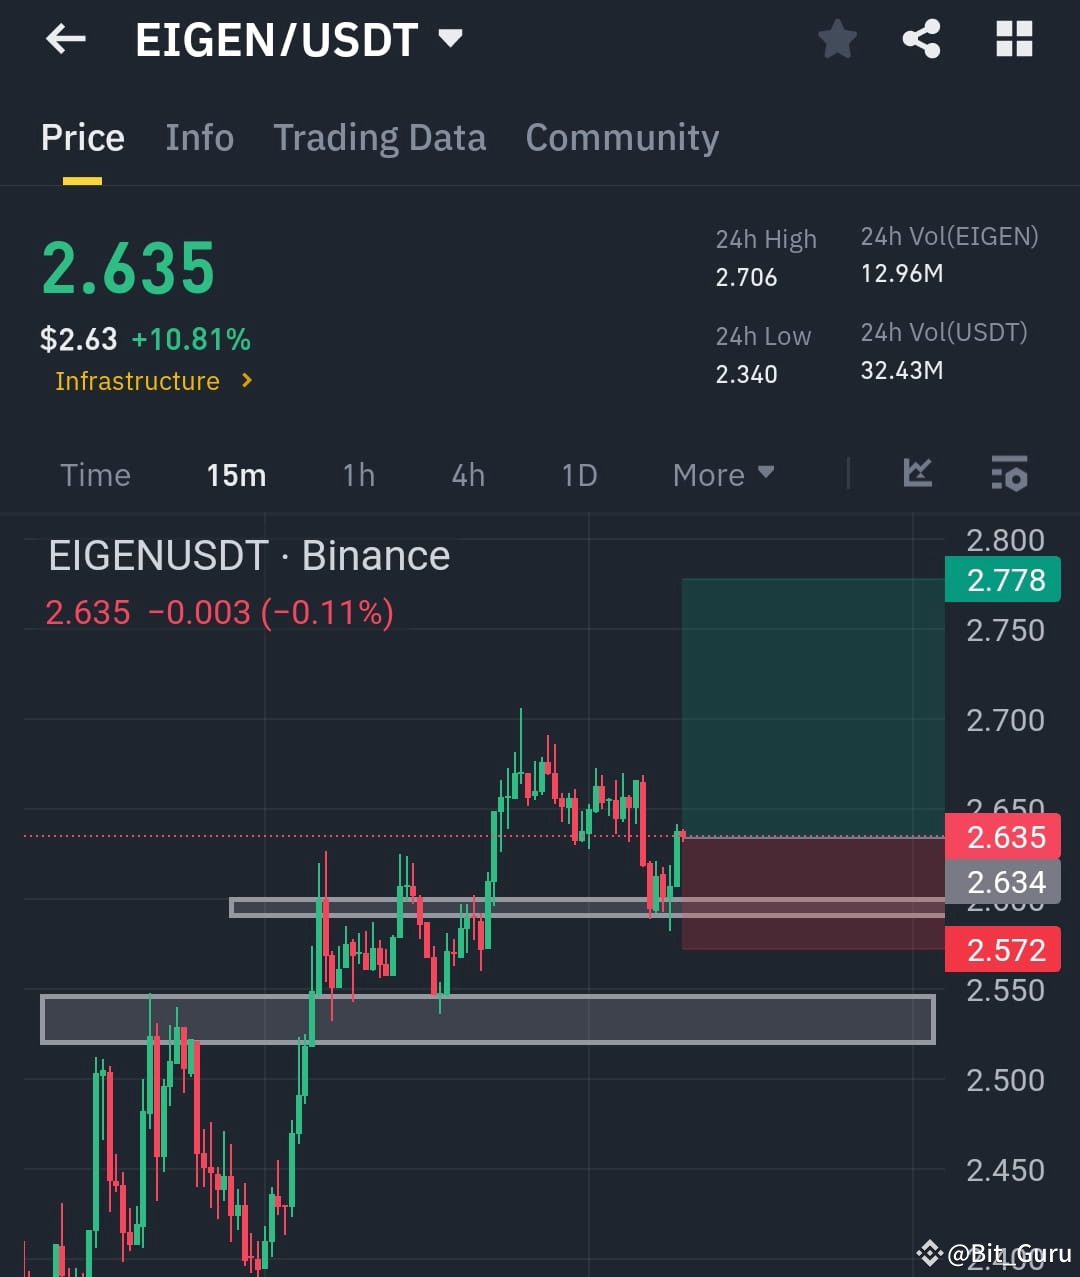Tap the current price label 2.635
Screen dimensions: 1080x1277
point(1002,837)
